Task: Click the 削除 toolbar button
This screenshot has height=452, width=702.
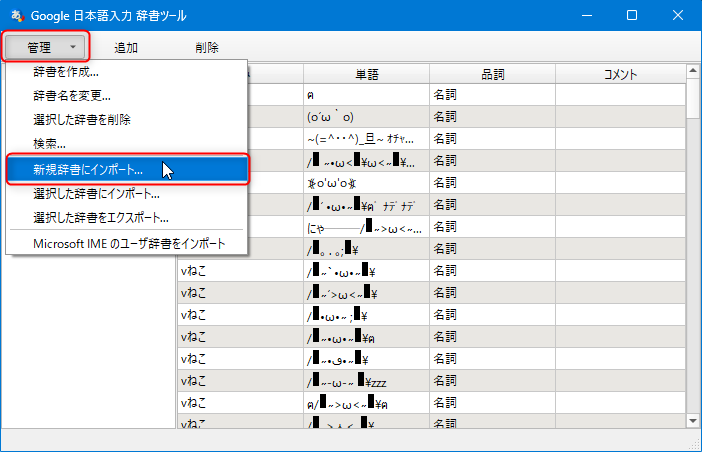Action: coord(207,47)
